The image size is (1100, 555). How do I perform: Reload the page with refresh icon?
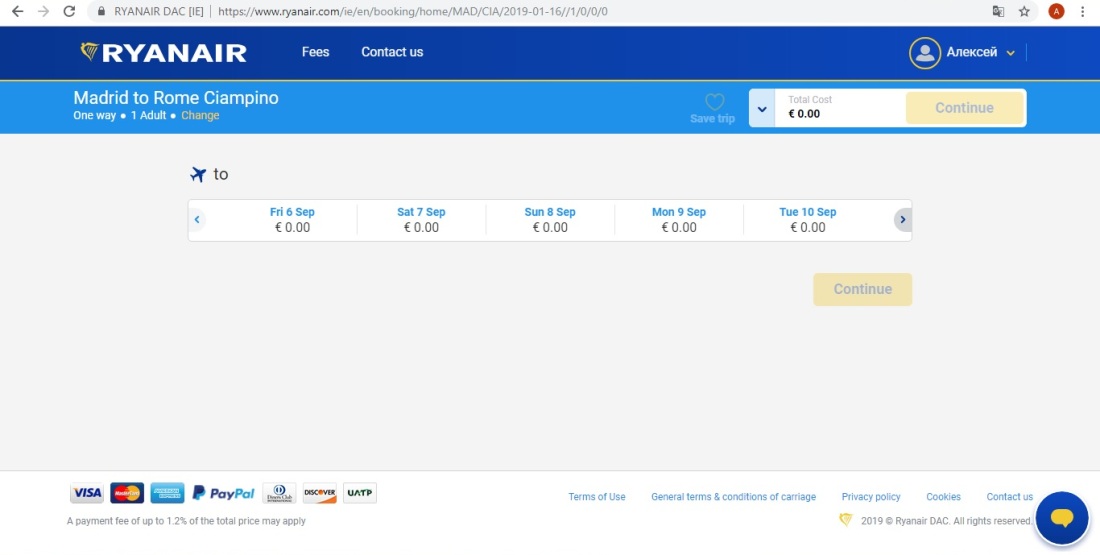[x=69, y=11]
